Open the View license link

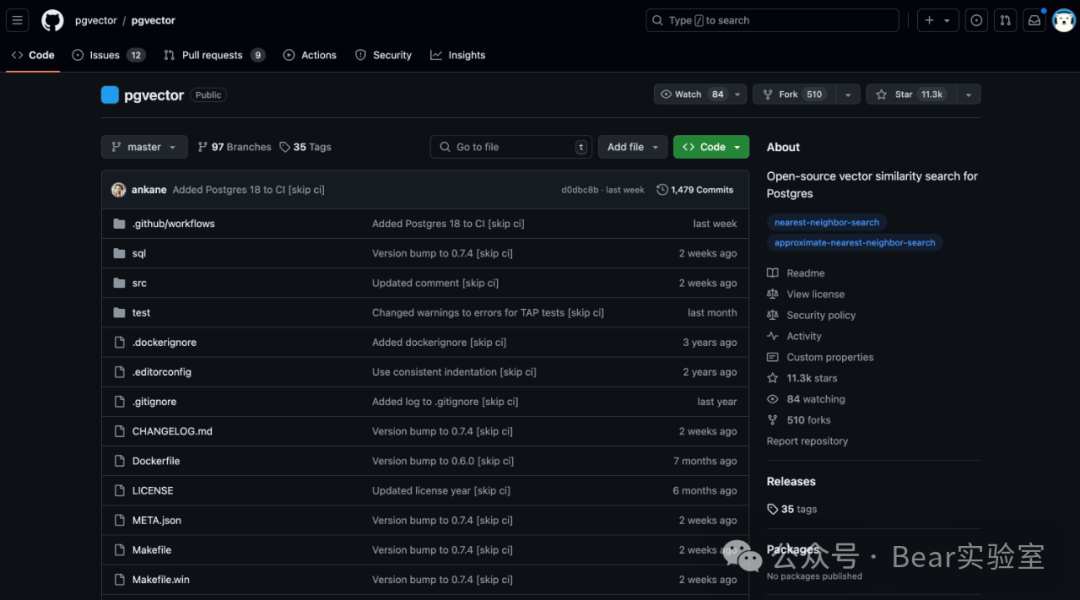point(816,294)
